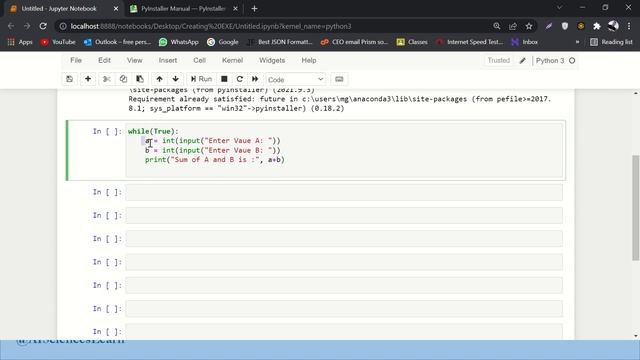640x360 pixels.
Task: Click the Python 3 kernel indicator circle
Action: point(572,60)
